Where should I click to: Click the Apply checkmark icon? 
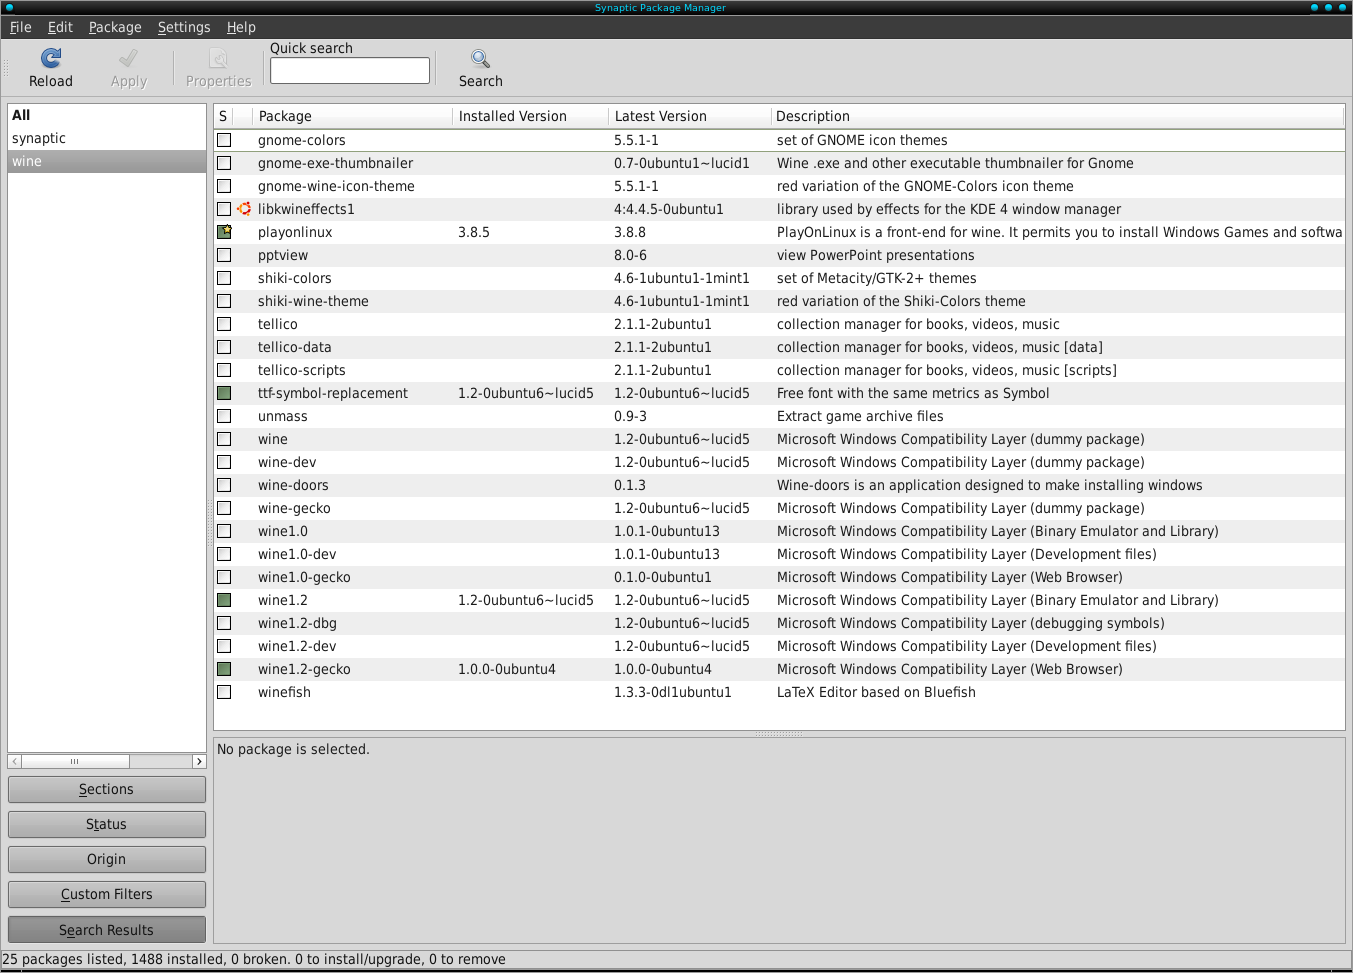(x=128, y=59)
